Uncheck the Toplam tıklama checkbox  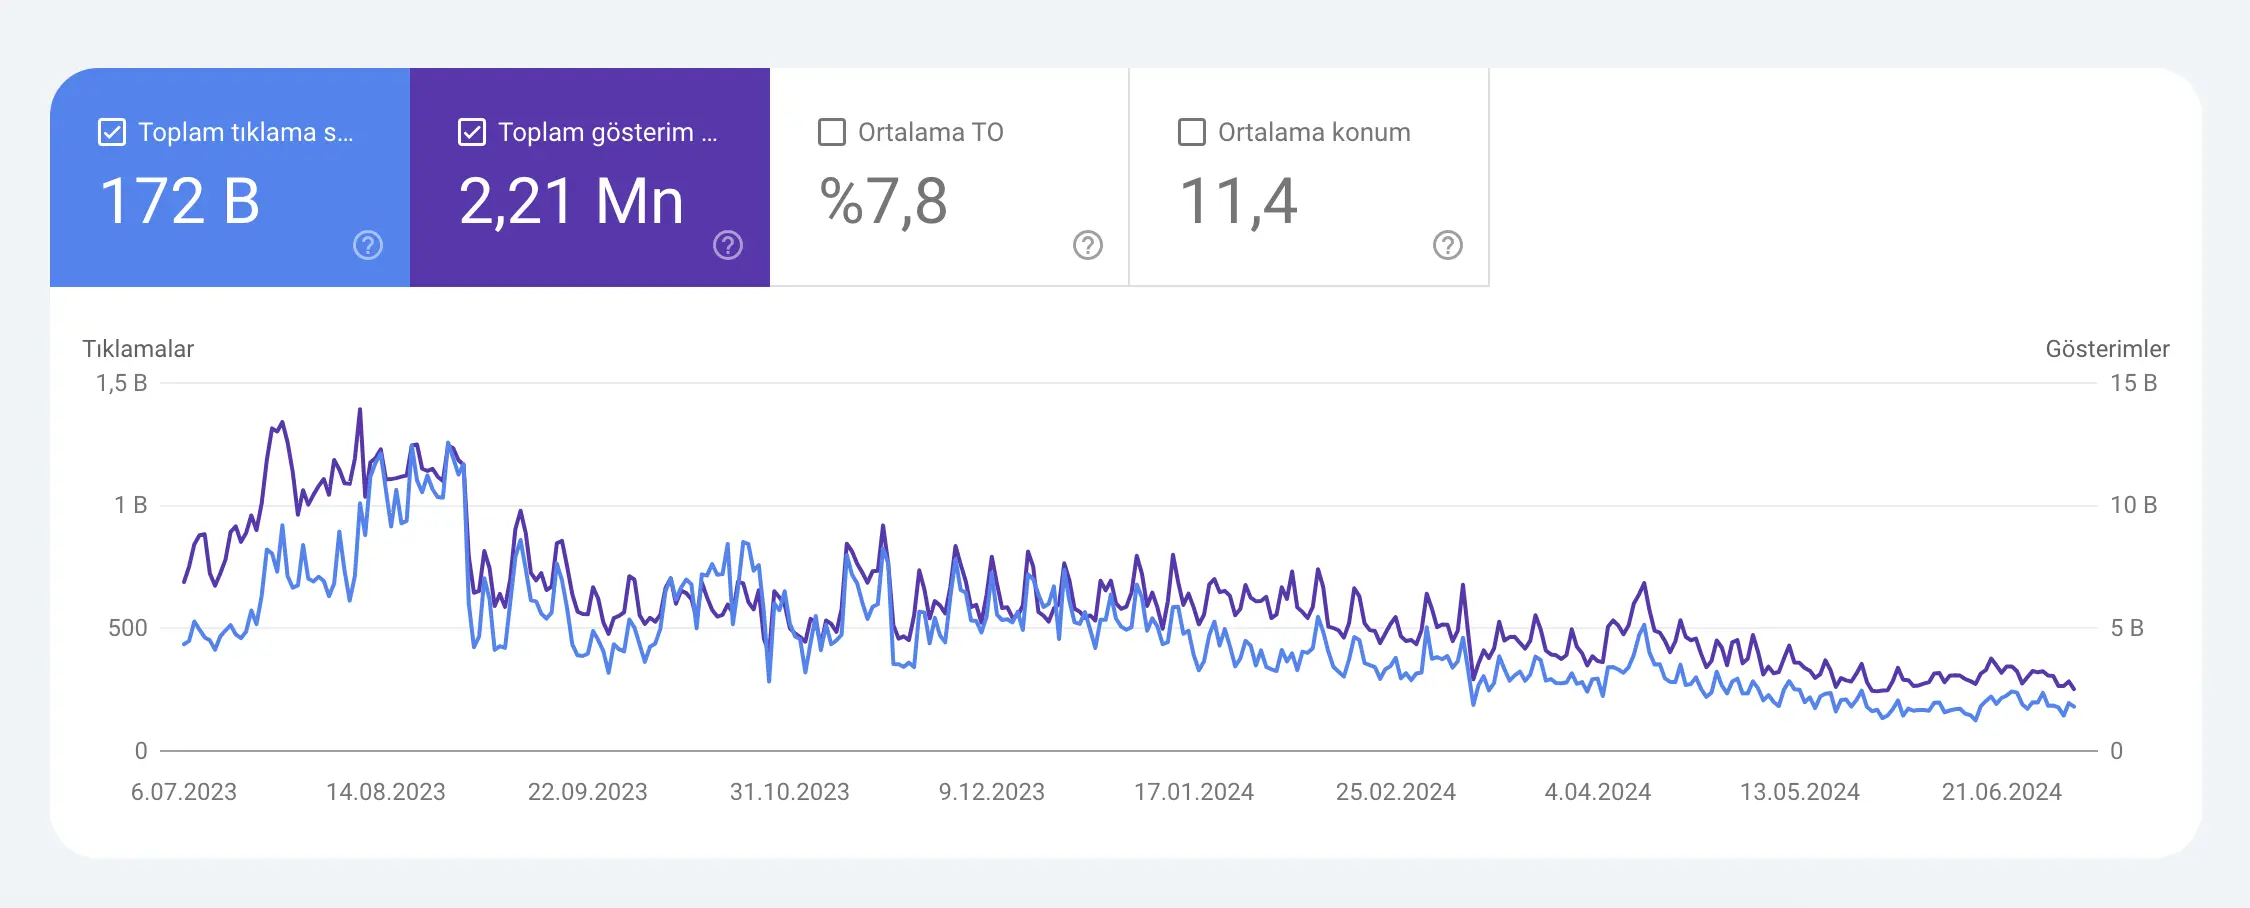[112, 132]
